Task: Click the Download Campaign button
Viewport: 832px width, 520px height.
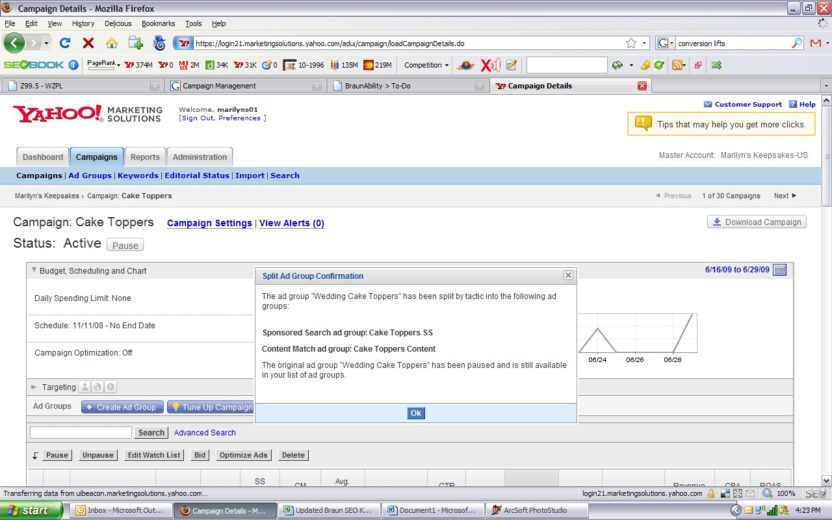Action: tap(757, 222)
